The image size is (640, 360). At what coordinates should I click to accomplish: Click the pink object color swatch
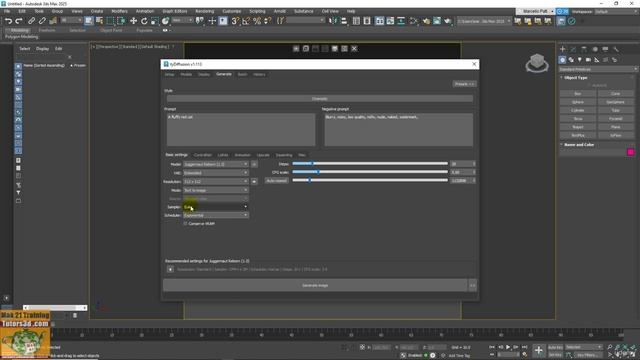point(631,152)
